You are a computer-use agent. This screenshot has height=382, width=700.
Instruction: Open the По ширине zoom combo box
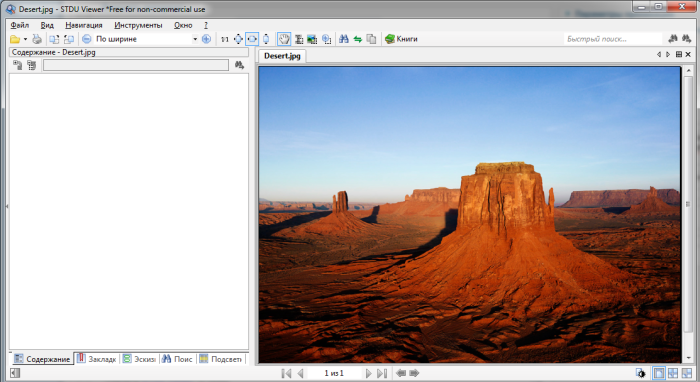coord(146,39)
